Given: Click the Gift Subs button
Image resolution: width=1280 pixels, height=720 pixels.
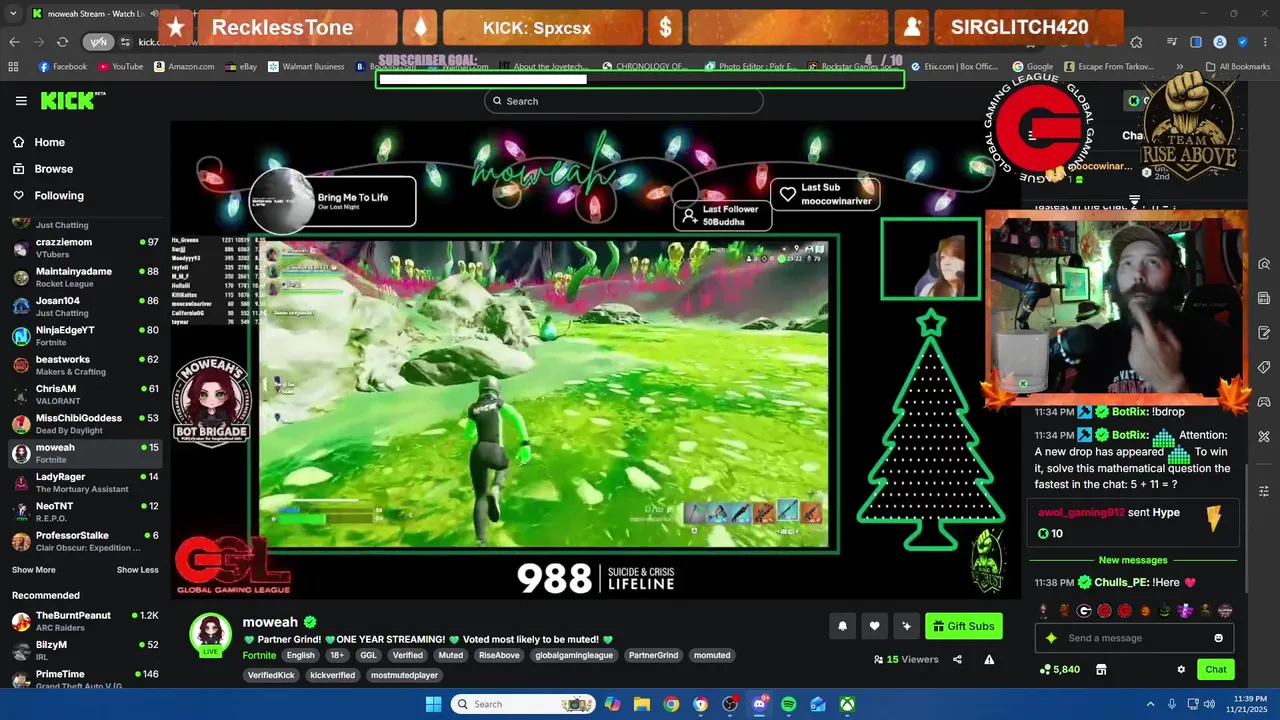Looking at the screenshot, I should (964, 626).
